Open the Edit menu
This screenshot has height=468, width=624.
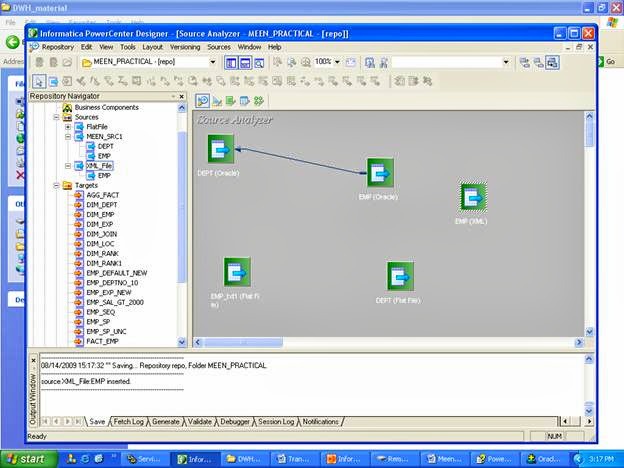tap(86, 47)
